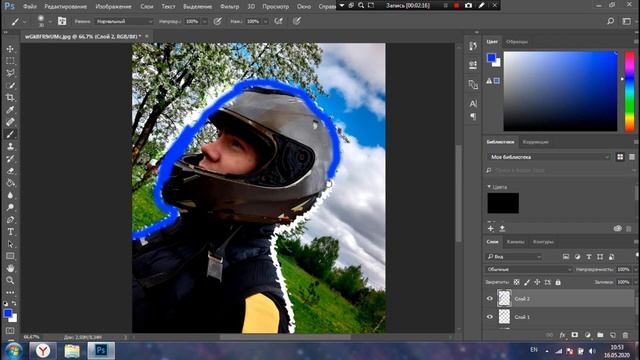Select the Lasso tool
Viewport: 640px width, 360px height.
pos(10,73)
